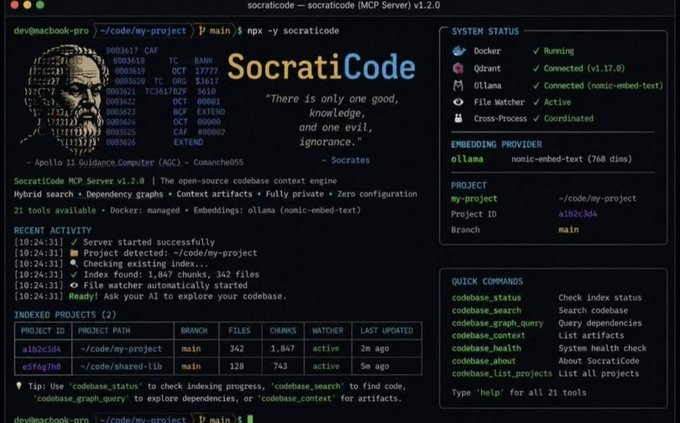Select the codebase_health command

click(x=486, y=348)
